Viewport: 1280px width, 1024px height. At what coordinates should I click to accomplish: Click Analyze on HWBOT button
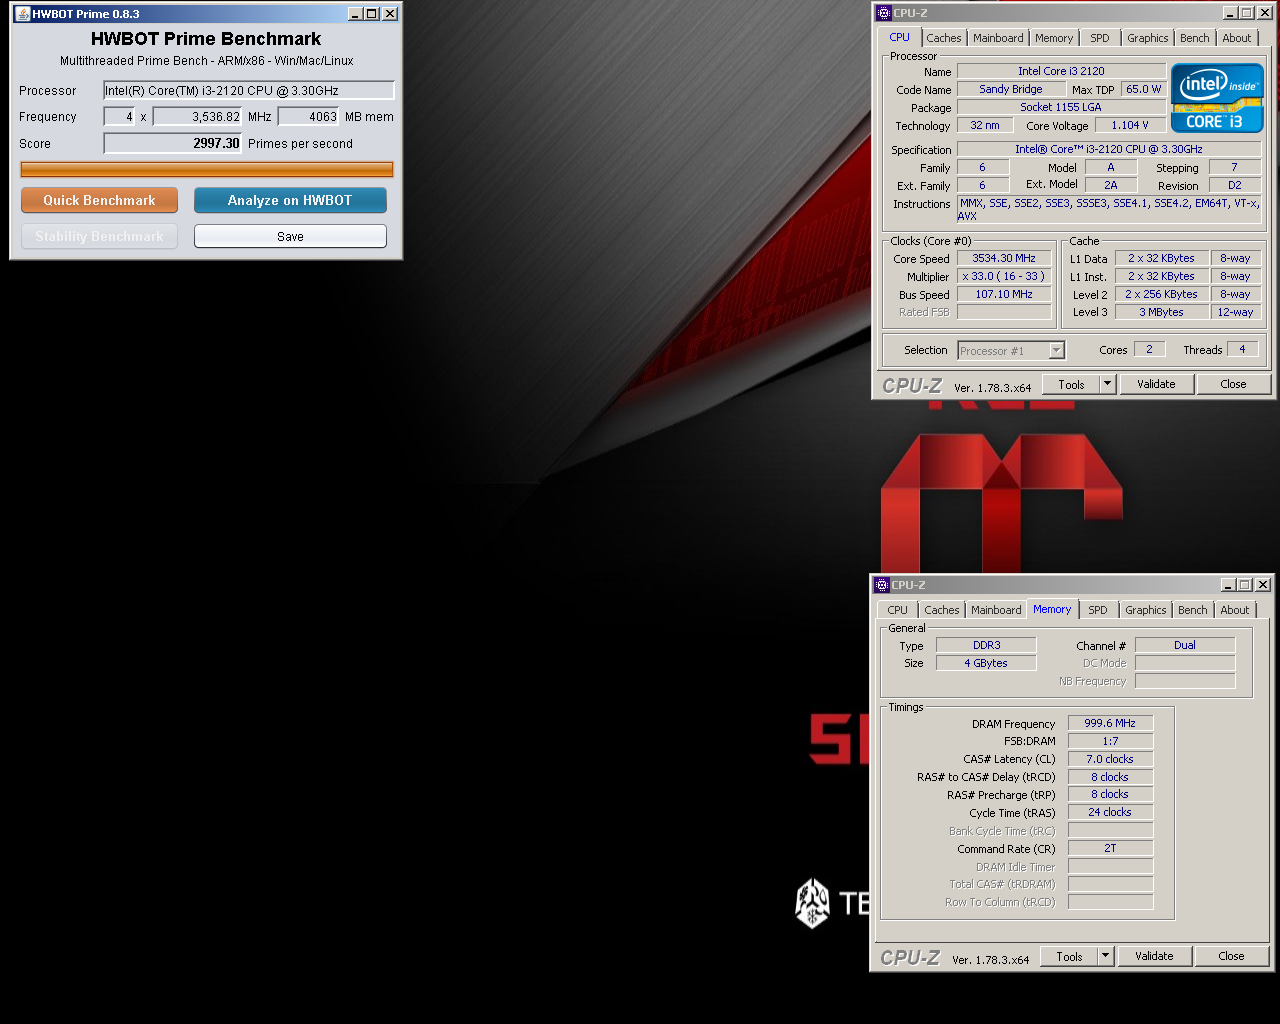(290, 200)
